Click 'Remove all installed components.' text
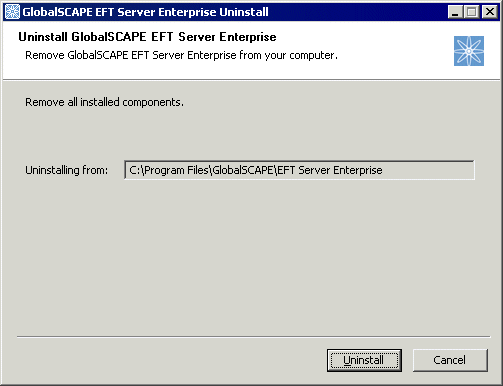 click(x=104, y=102)
